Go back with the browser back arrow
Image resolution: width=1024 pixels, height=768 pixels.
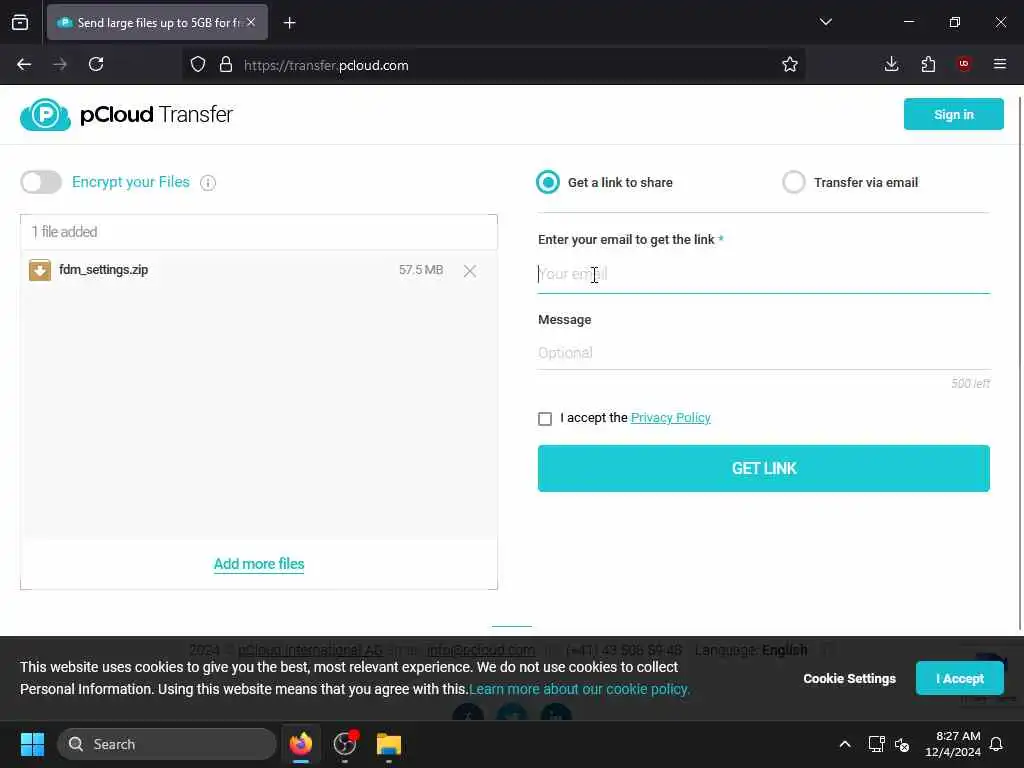point(24,64)
